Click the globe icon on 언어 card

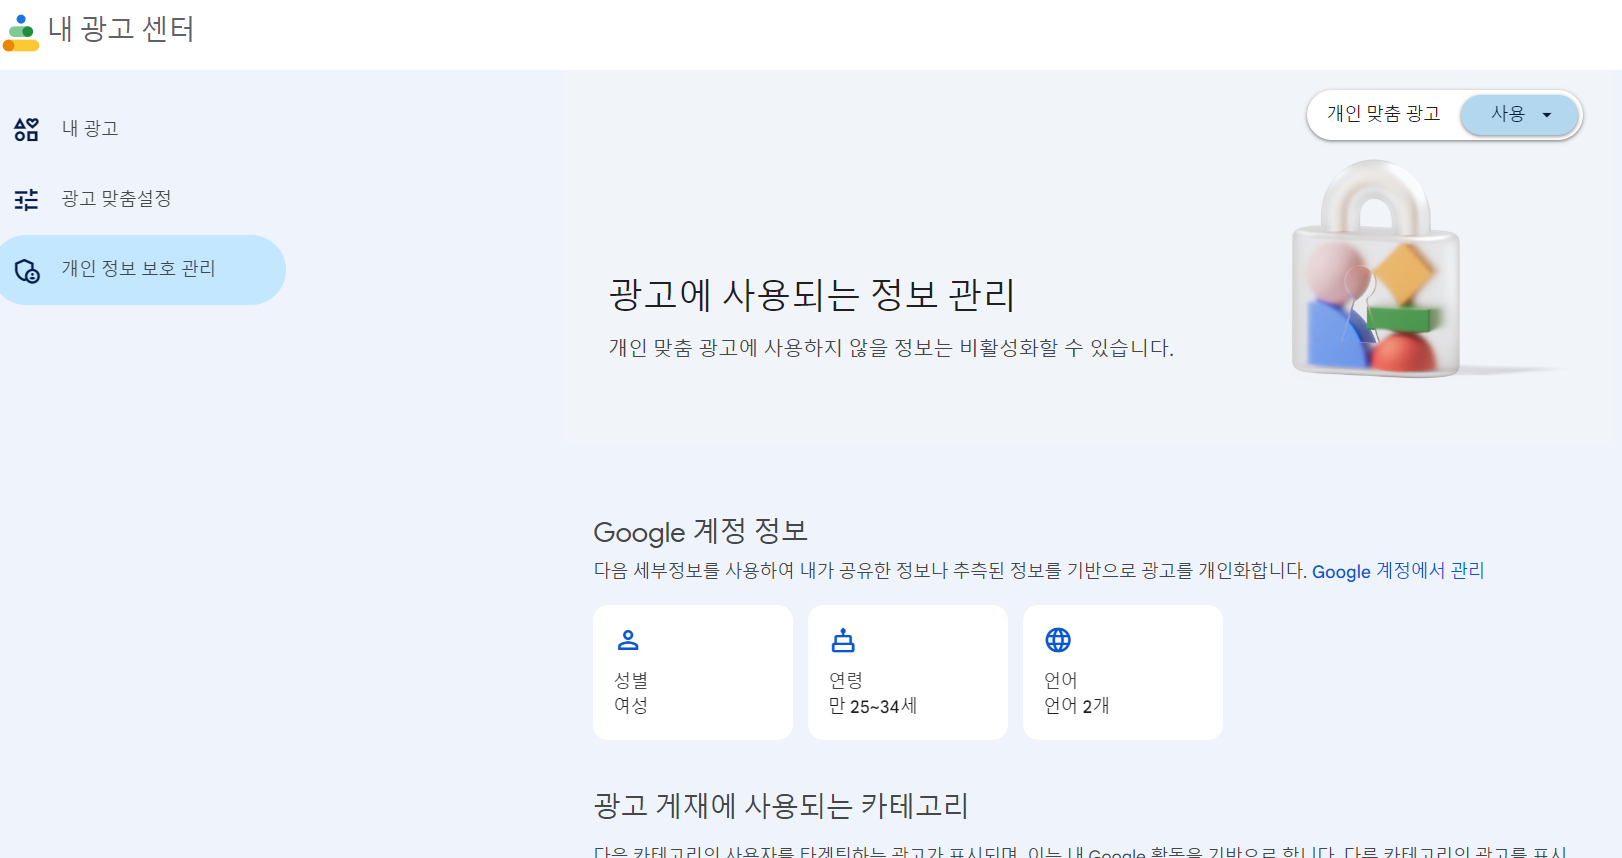[x=1058, y=640]
